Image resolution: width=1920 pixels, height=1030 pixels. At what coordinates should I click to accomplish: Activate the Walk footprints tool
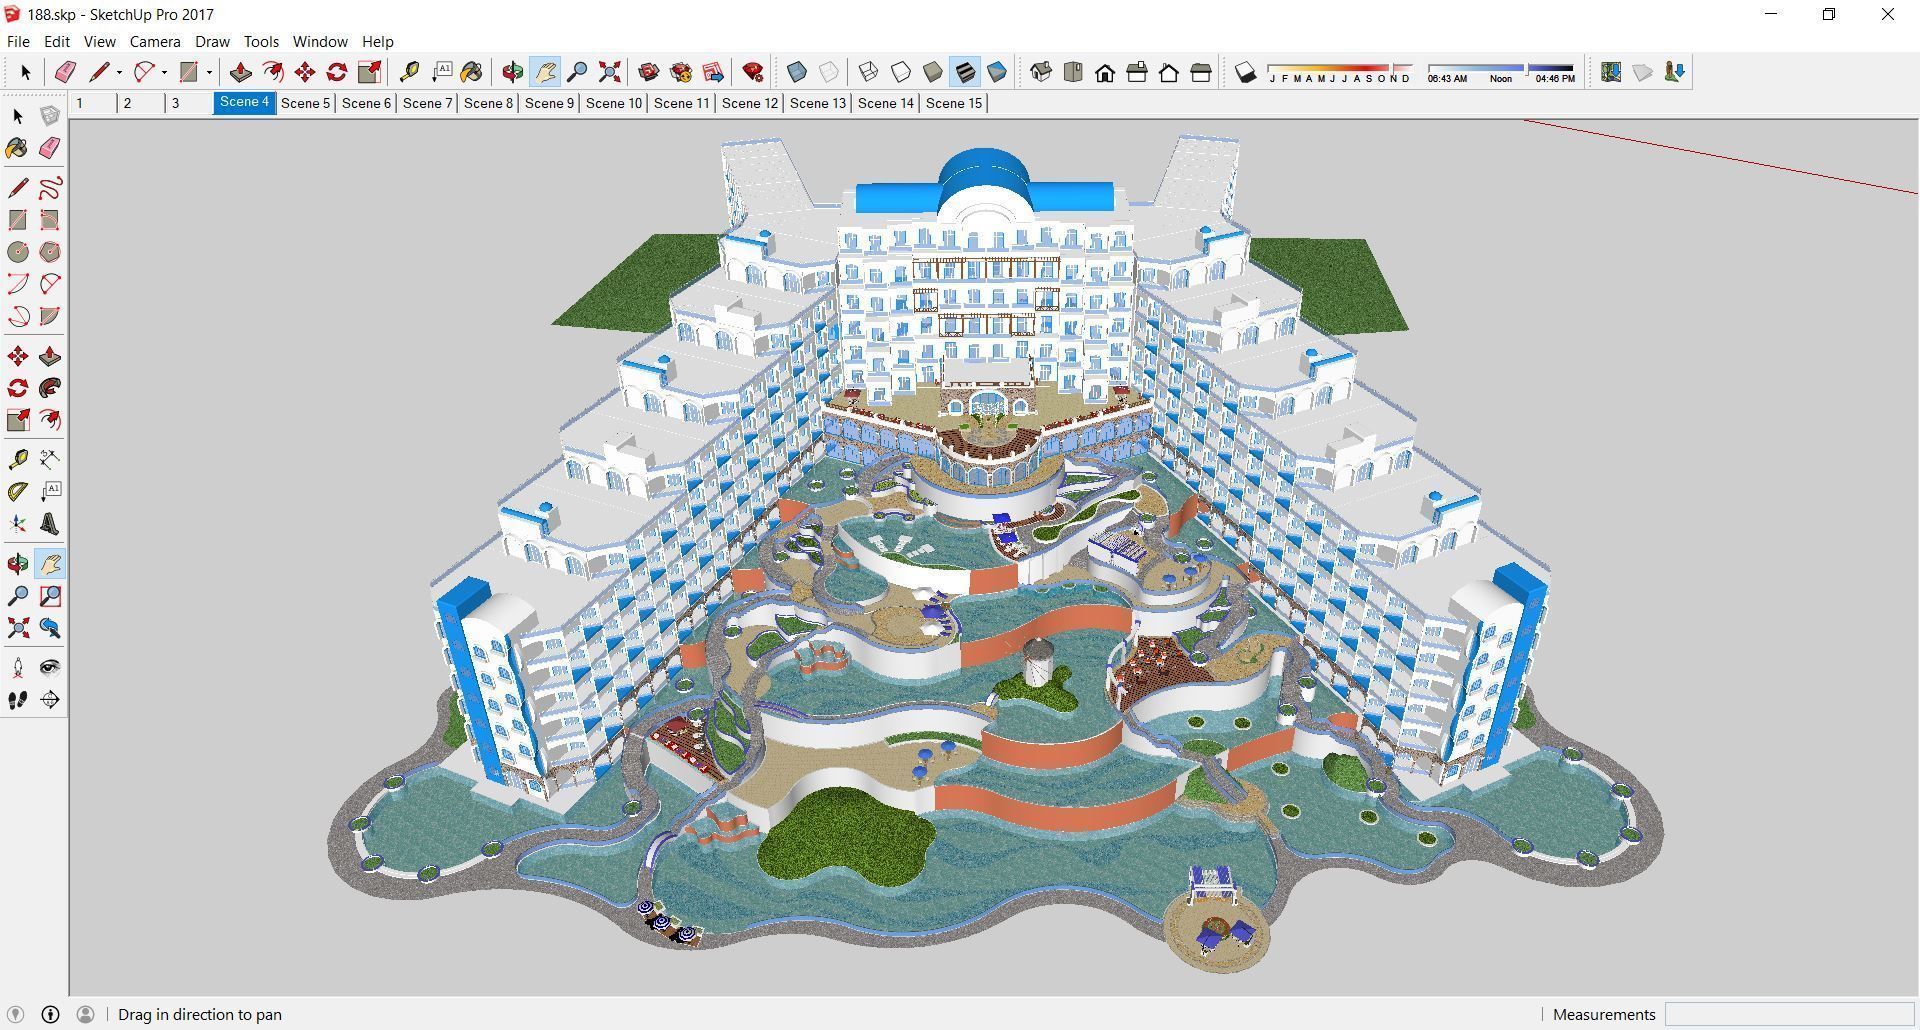pyautogui.click(x=18, y=700)
